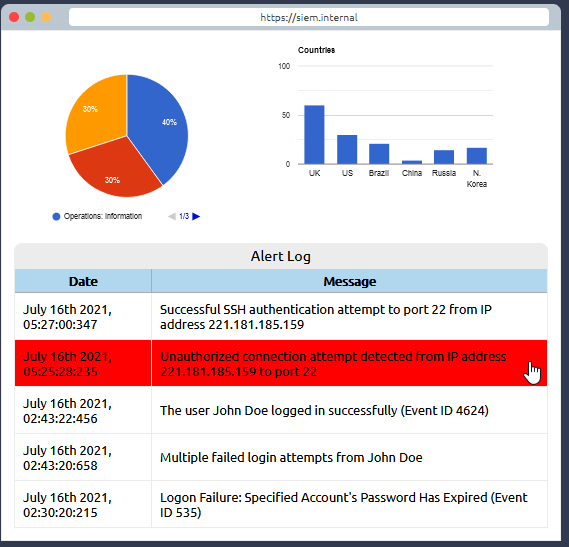Select the John Doe logged in successfully alert
569x547 pixels.
[281, 410]
